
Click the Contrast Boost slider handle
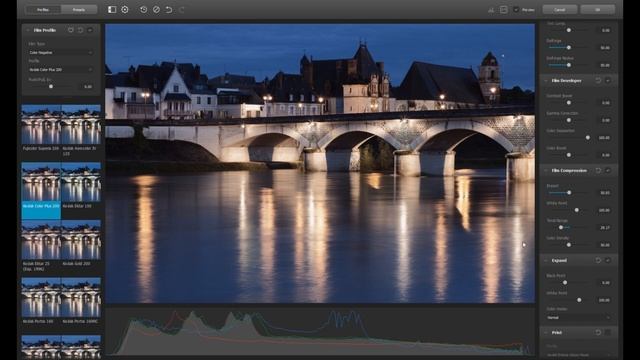click(569, 102)
